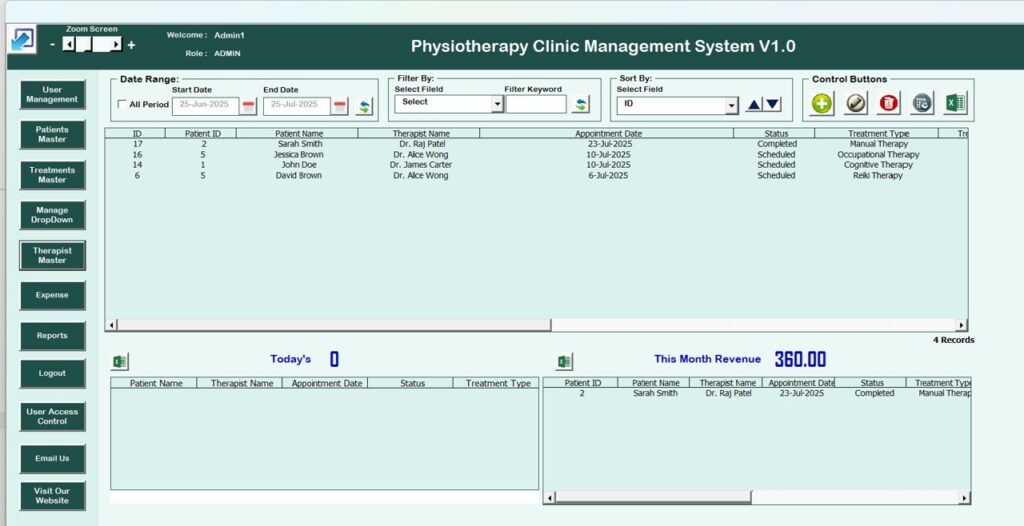Click the Date Range refresh icon
The height and width of the screenshot is (526, 1024).
tap(364, 106)
